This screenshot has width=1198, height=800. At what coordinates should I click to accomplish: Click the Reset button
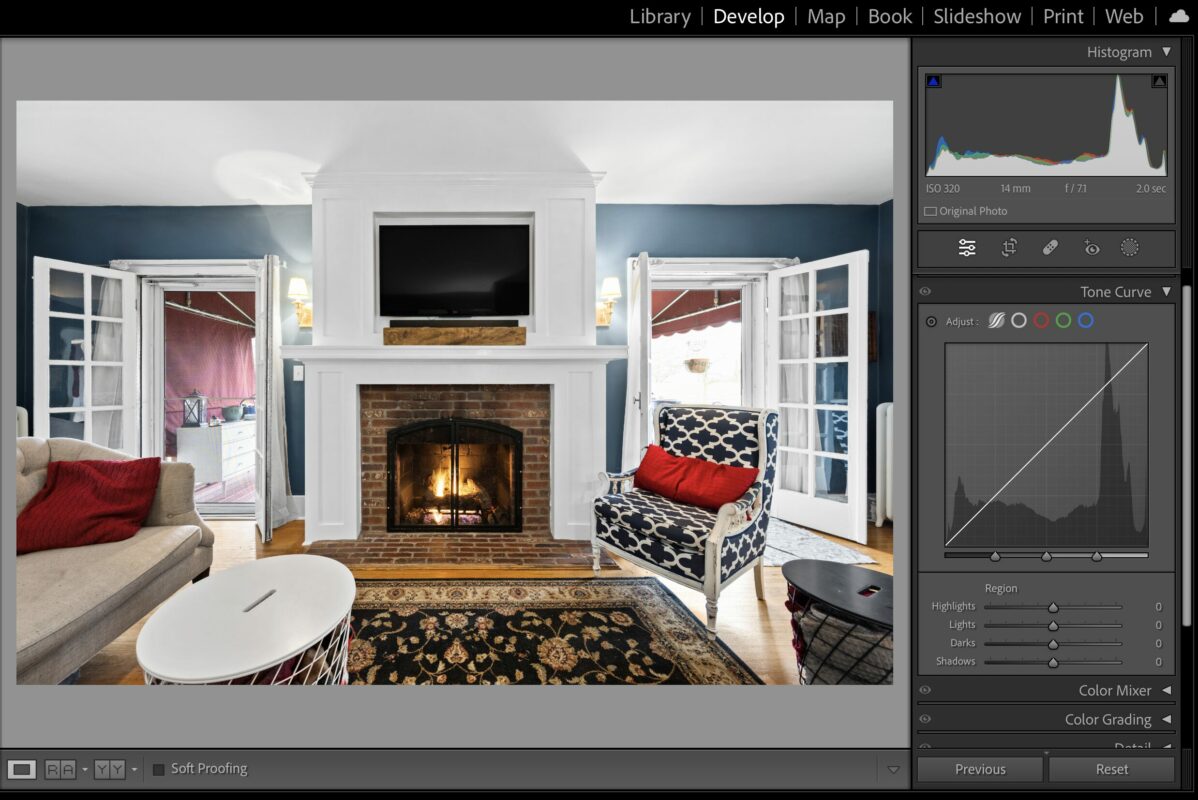tap(1112, 768)
